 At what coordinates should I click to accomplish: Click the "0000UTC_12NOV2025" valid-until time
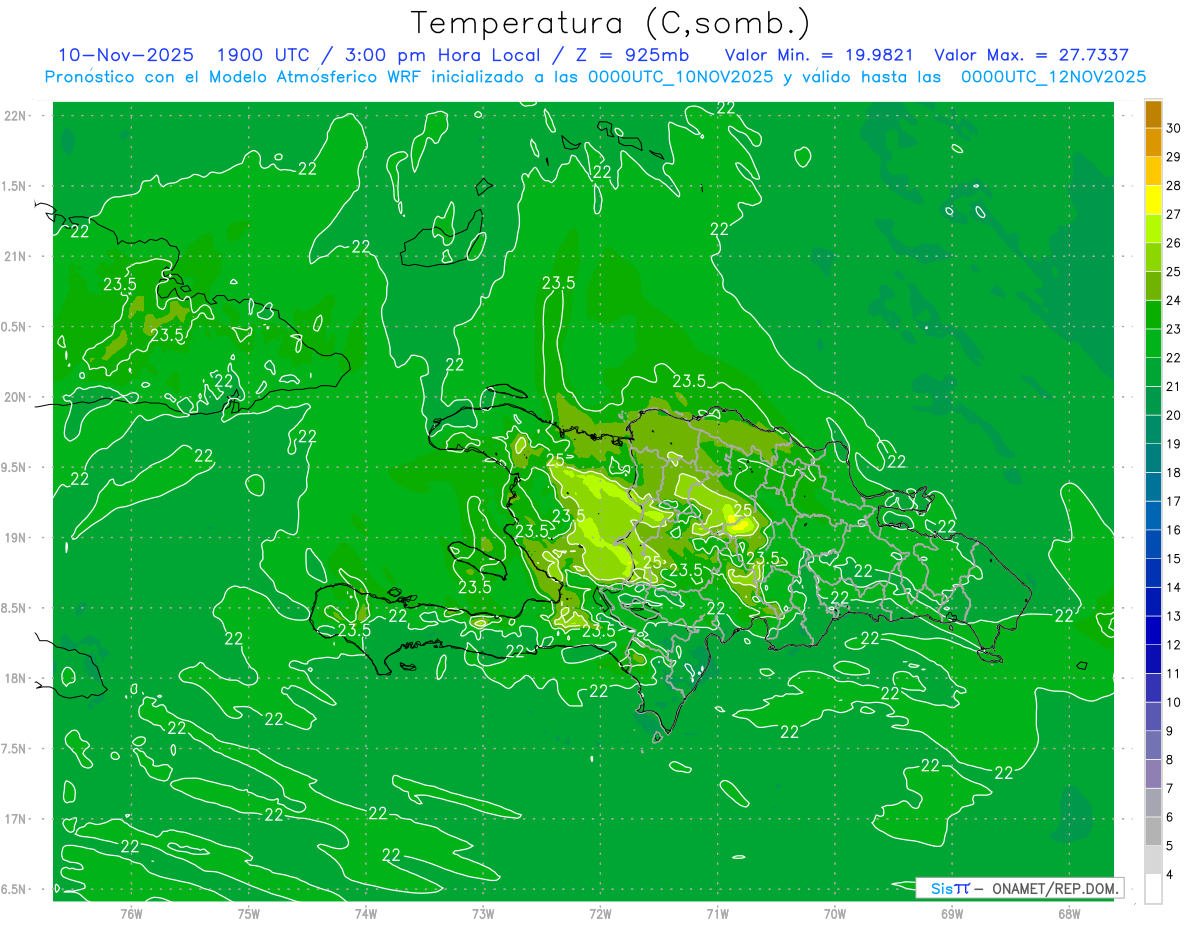click(x=1053, y=77)
